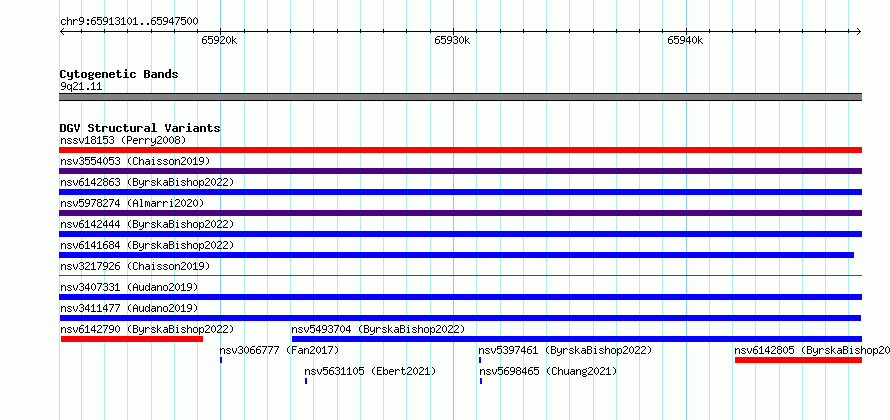Viewport: 890px width, 420px height.
Task: Select the short red nsv6142790 bar
Action: 132,339
